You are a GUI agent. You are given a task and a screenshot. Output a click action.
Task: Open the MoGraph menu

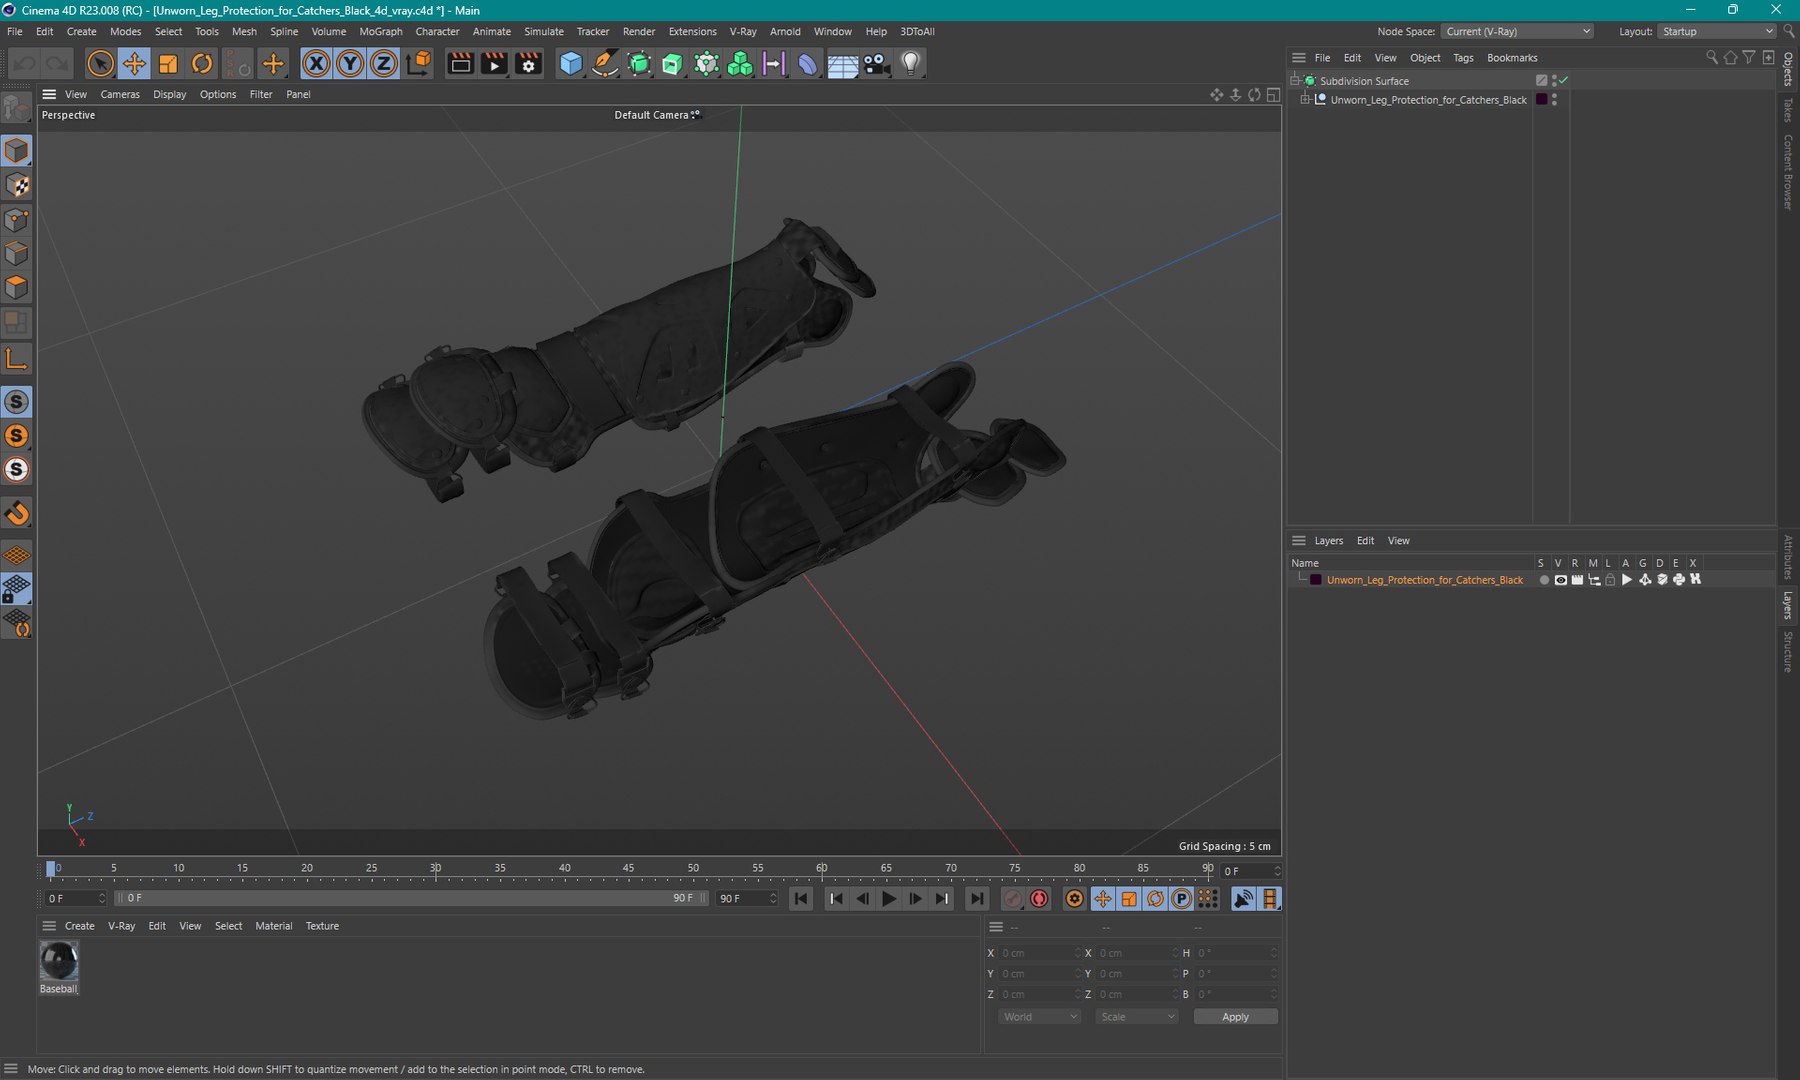tap(380, 32)
